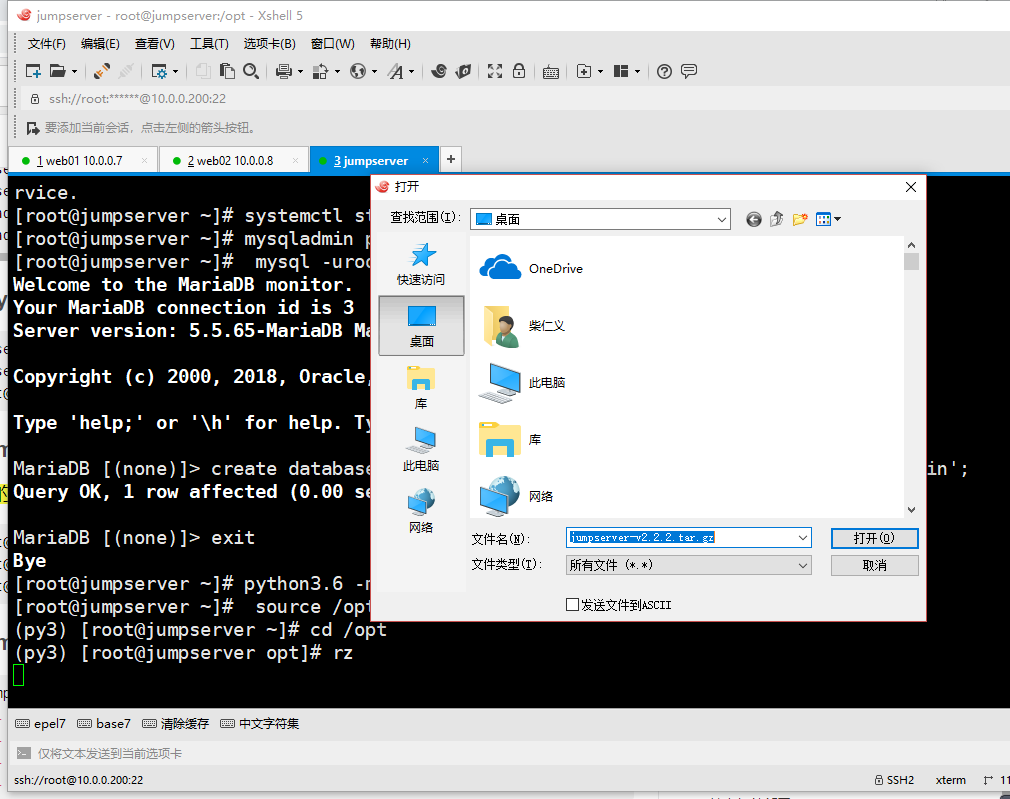1010x799 pixels.
Task: Expand the Properties icon dropdown arrow
Action: coord(175,72)
